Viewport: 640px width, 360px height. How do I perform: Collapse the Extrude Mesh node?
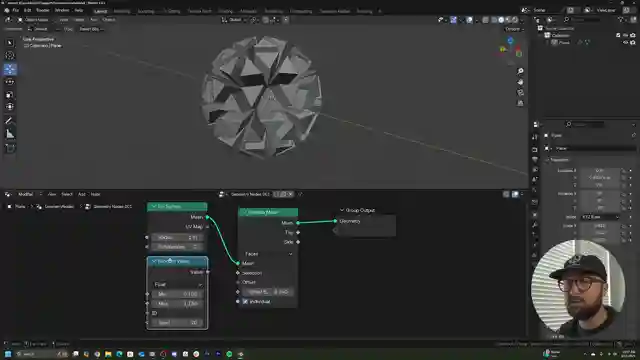click(x=245, y=212)
